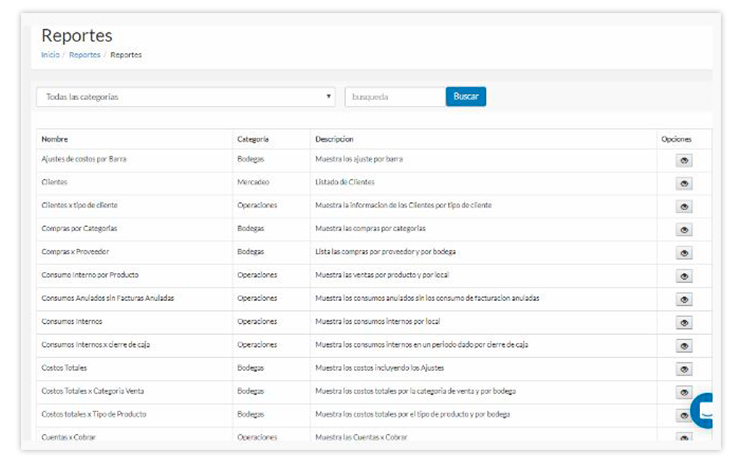Click the Descripcion column header

coord(334,139)
